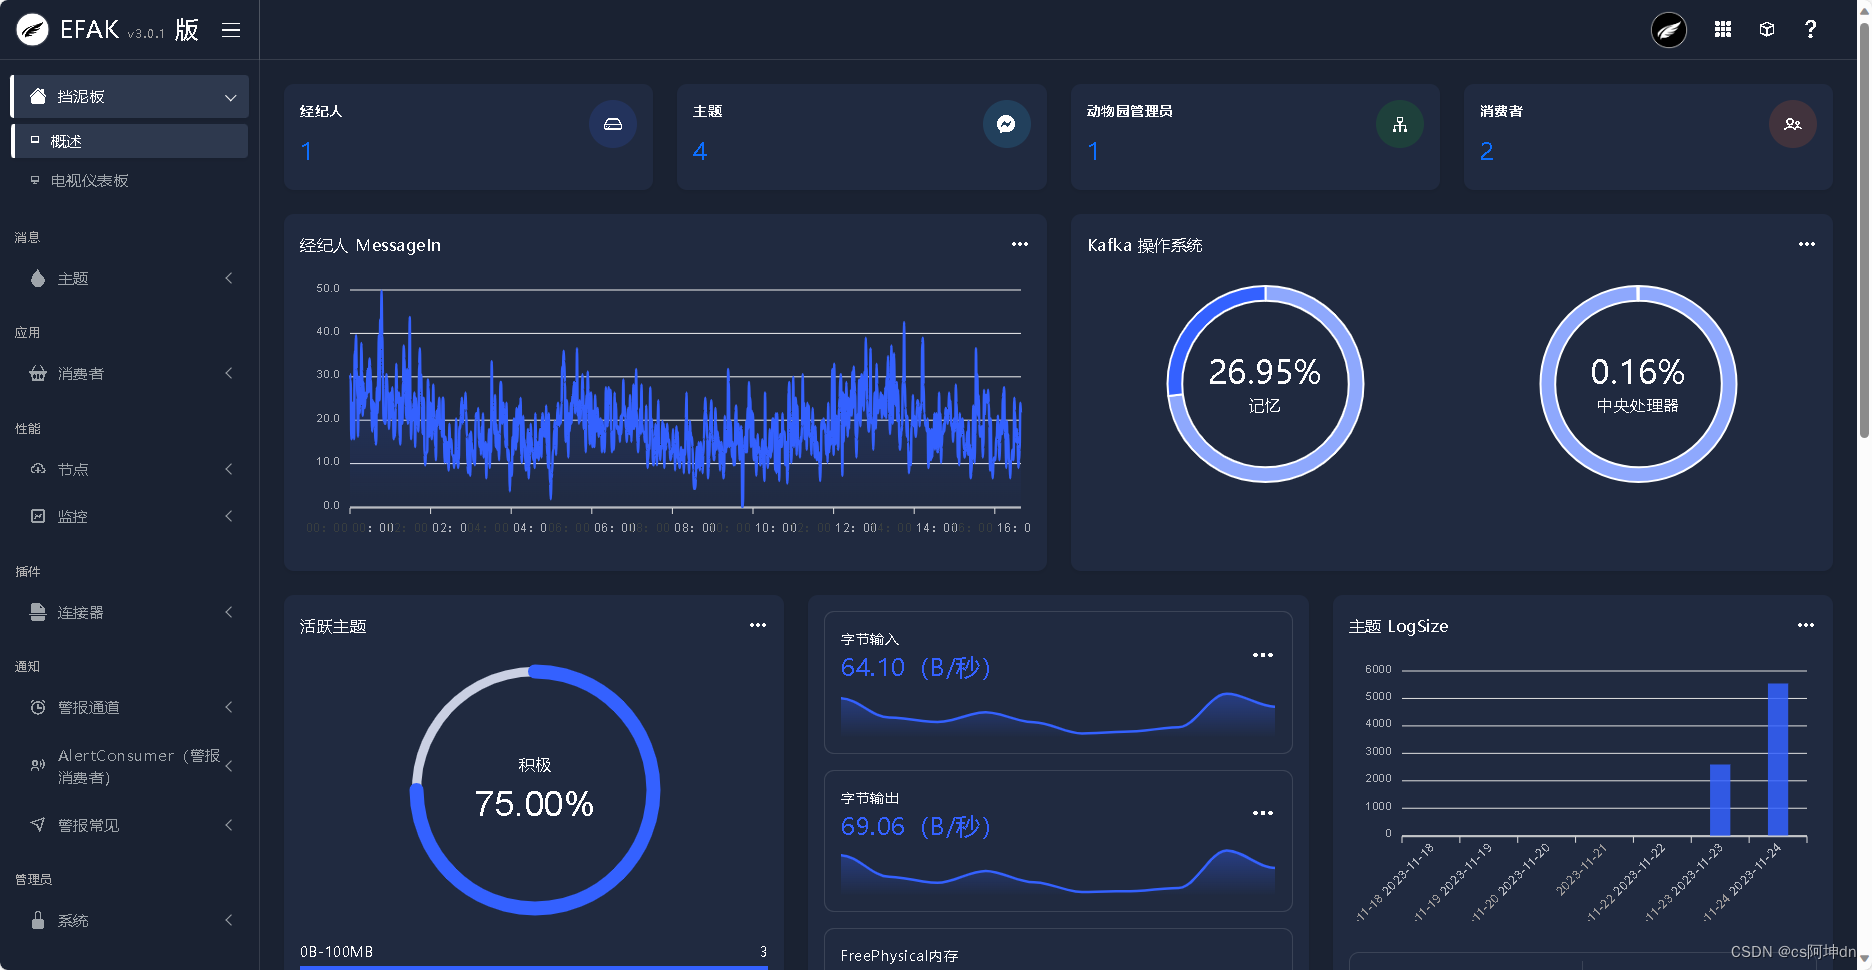Select the 经纪人 broker card icon

(613, 124)
